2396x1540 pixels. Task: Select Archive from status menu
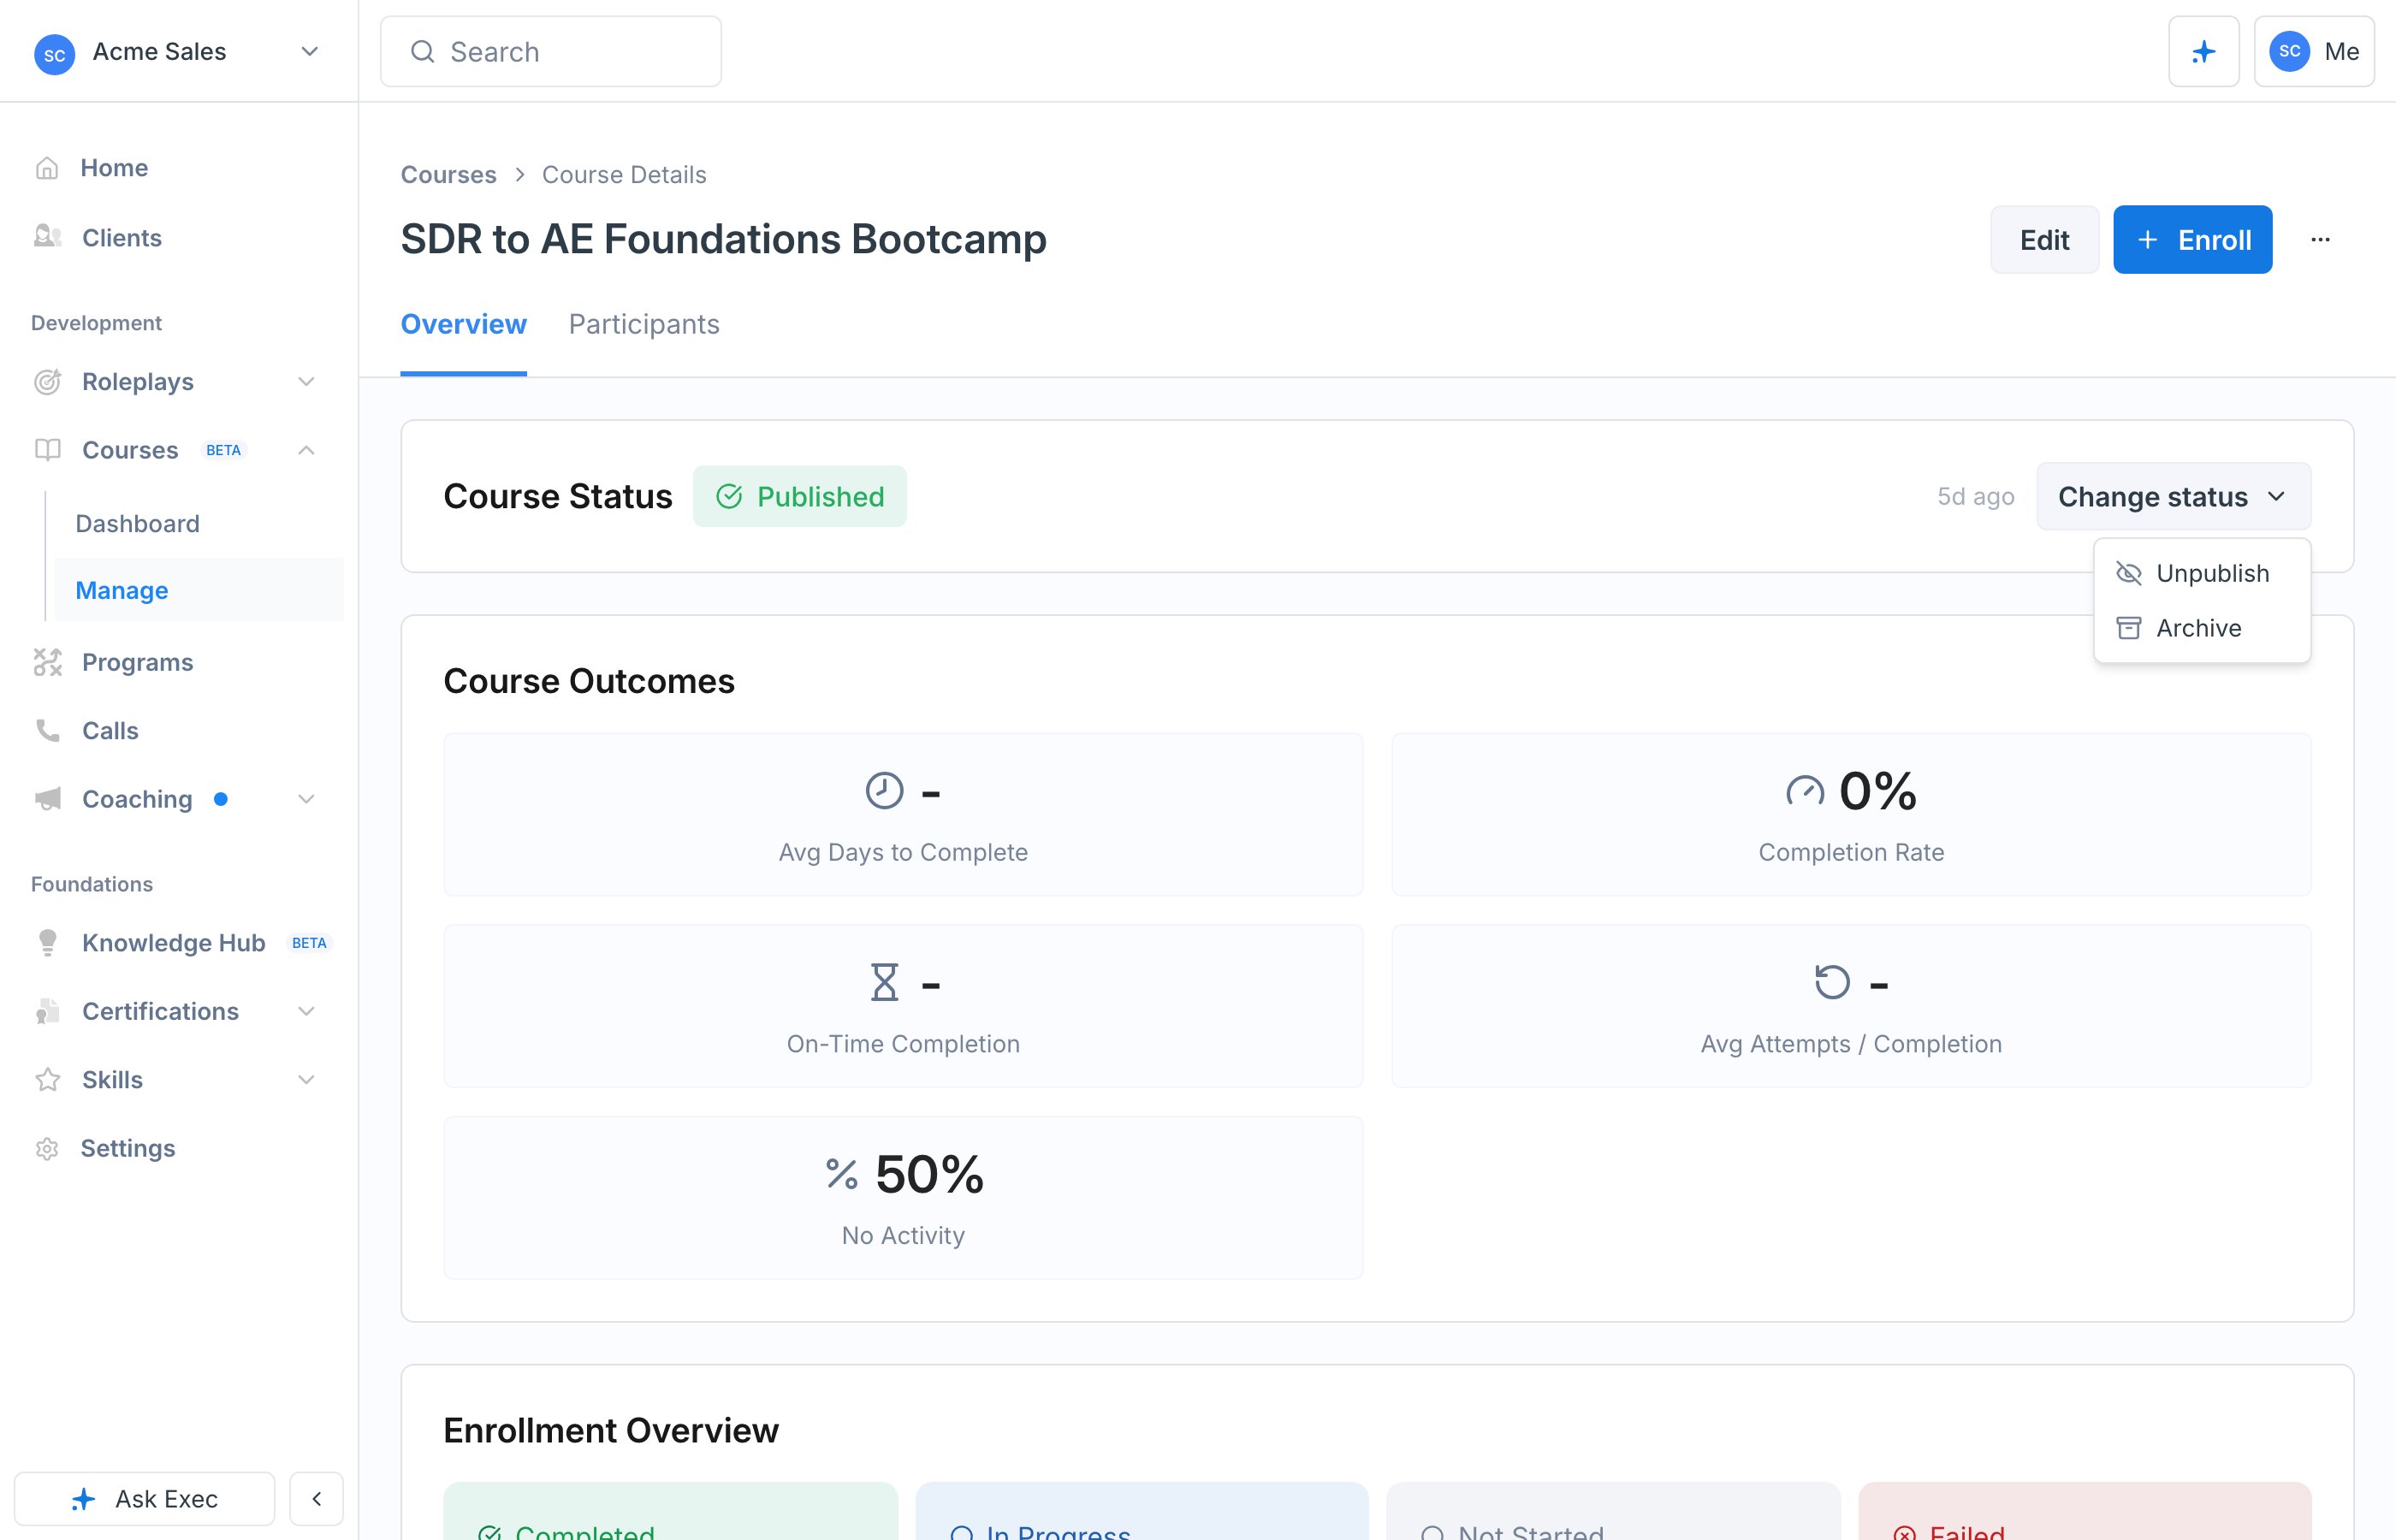pyautogui.click(x=2201, y=628)
